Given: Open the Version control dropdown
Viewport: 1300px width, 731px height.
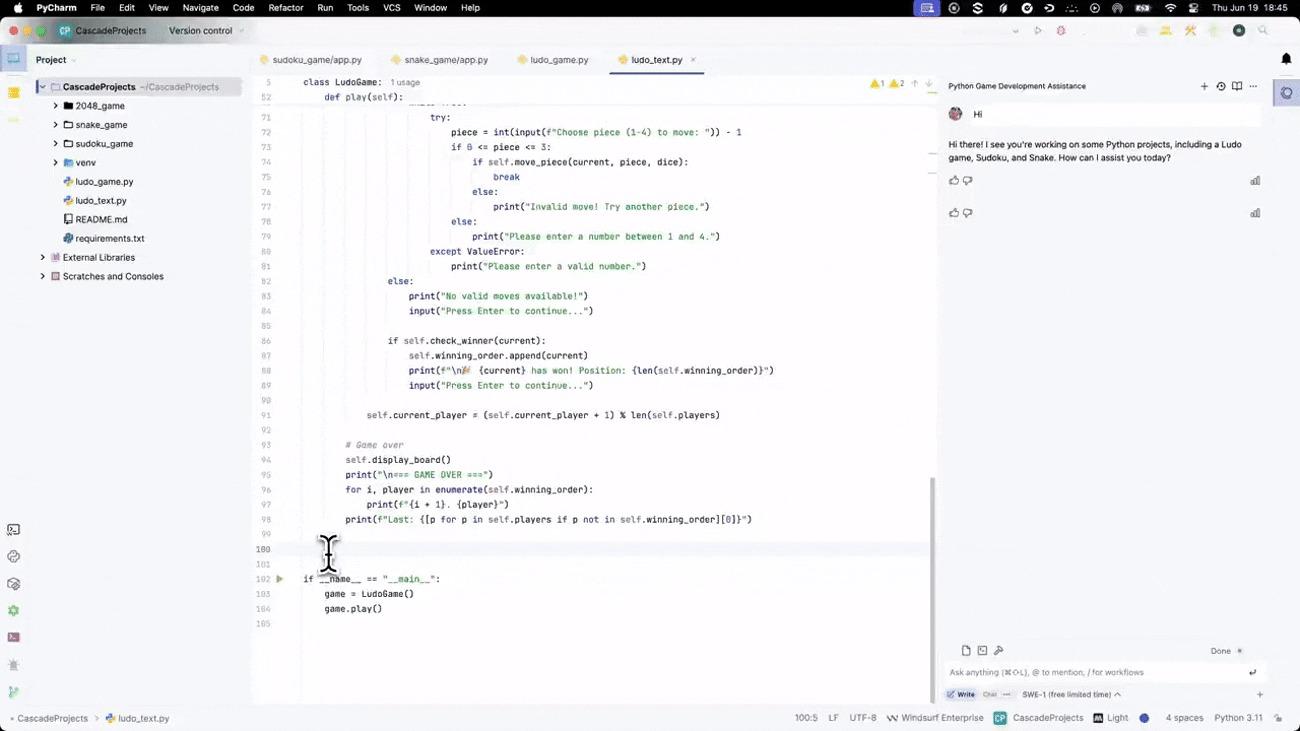Looking at the screenshot, I should click(205, 31).
